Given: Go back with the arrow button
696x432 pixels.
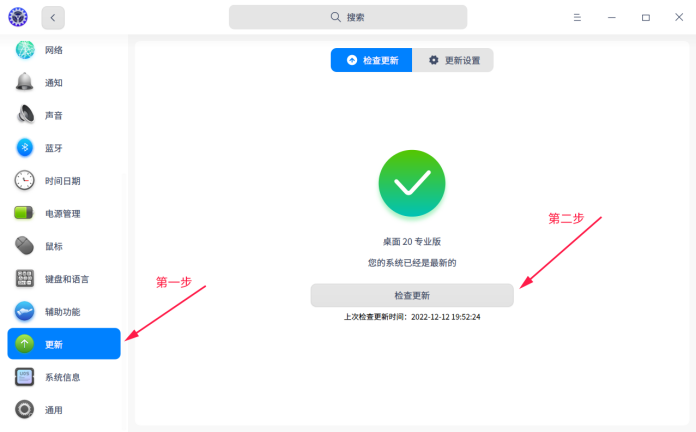Looking at the screenshot, I should 53,18.
